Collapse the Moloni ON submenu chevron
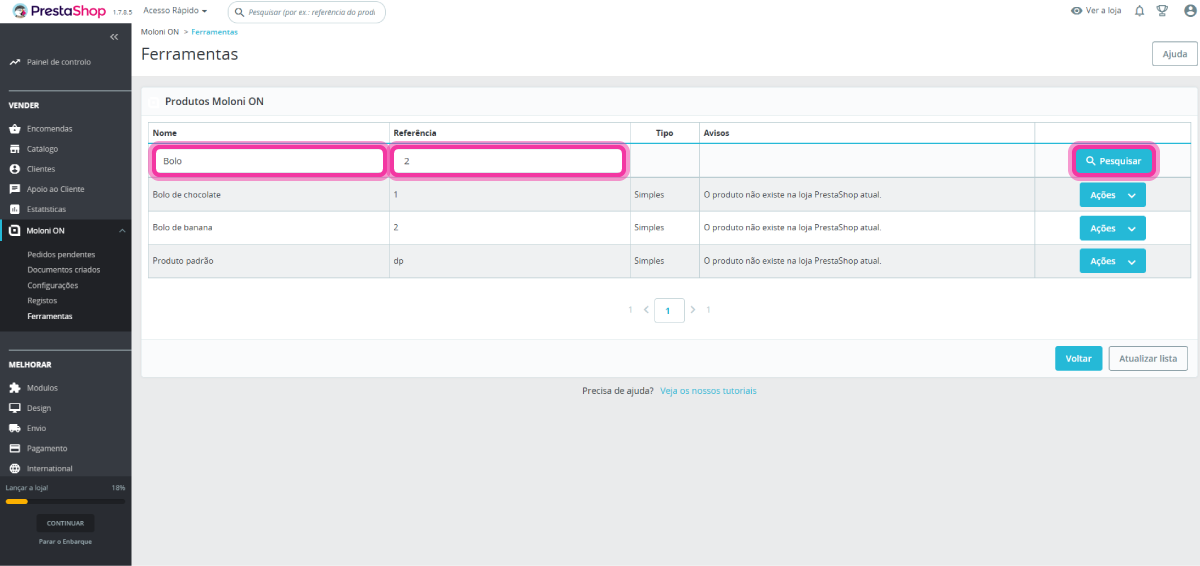The height and width of the screenshot is (566, 1200). (121, 231)
